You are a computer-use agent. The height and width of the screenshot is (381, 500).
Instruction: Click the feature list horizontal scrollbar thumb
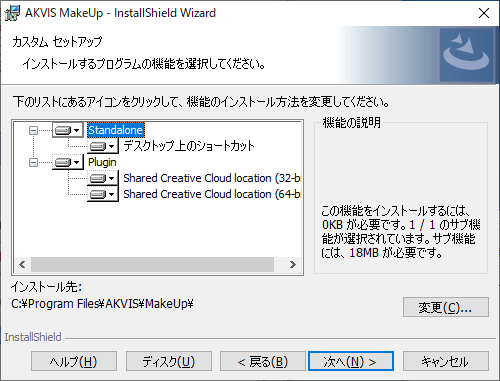152,265
